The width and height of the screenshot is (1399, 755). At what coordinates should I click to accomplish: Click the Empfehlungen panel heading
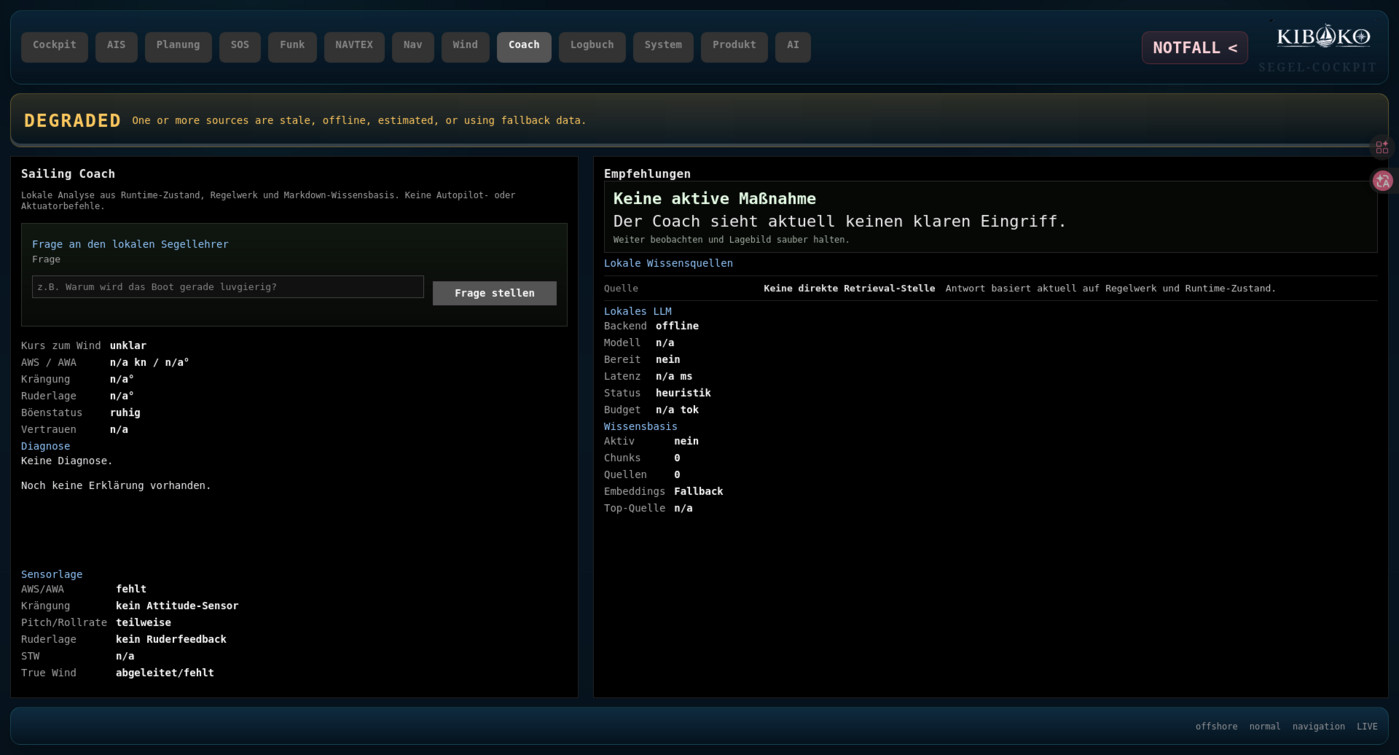[647, 174]
